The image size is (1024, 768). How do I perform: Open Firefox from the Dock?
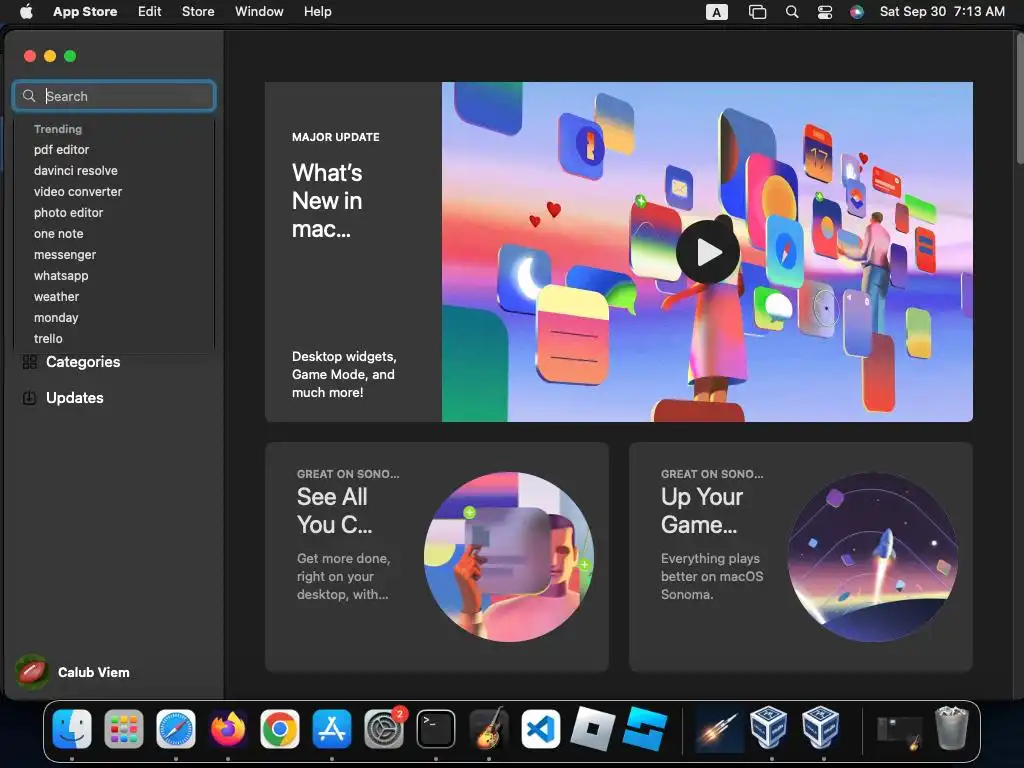(x=228, y=729)
